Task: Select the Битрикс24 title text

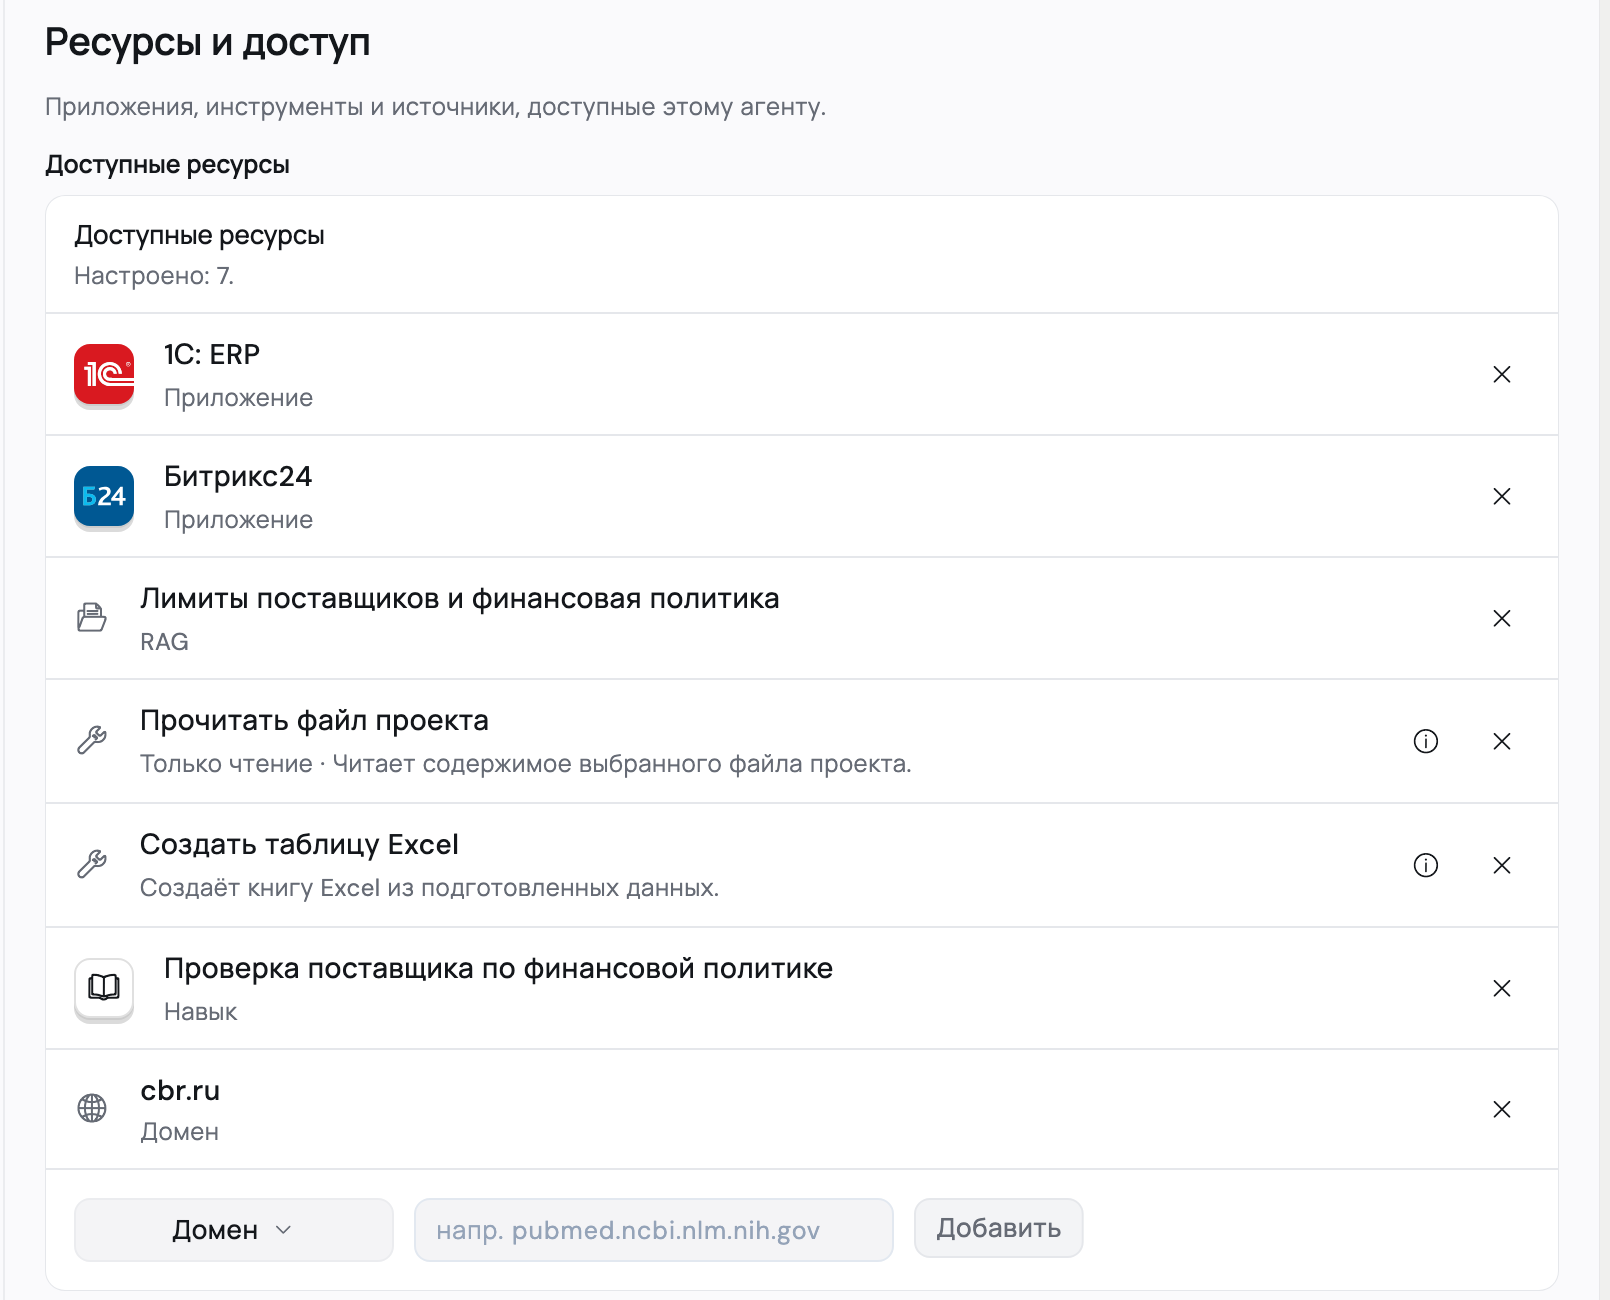Action: coord(238,477)
